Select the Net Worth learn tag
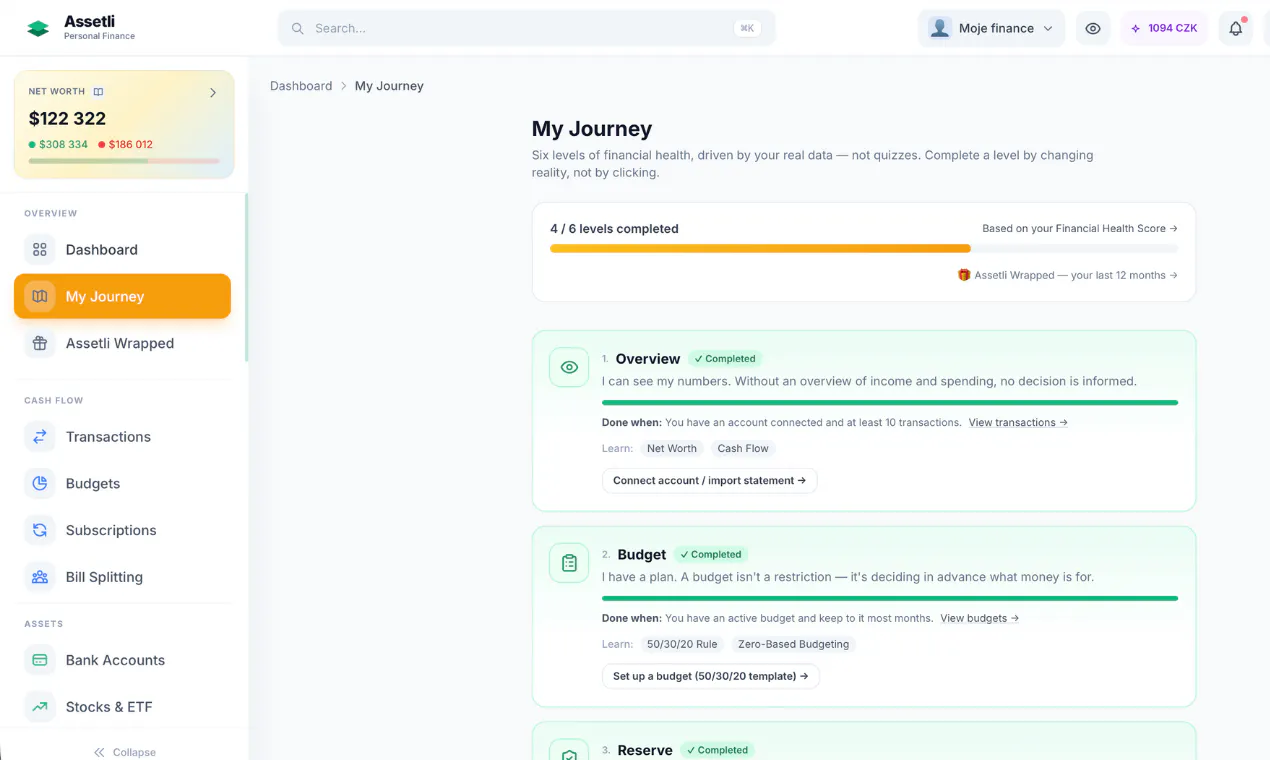 tap(672, 448)
